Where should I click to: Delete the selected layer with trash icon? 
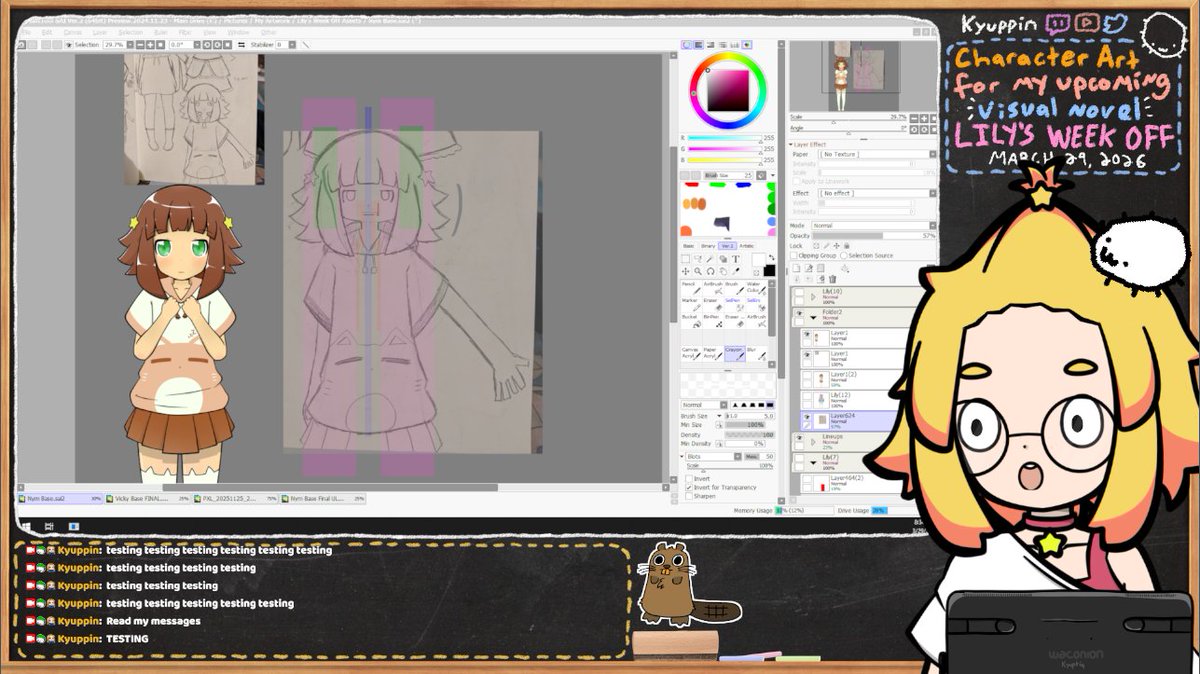pyautogui.click(x=832, y=279)
